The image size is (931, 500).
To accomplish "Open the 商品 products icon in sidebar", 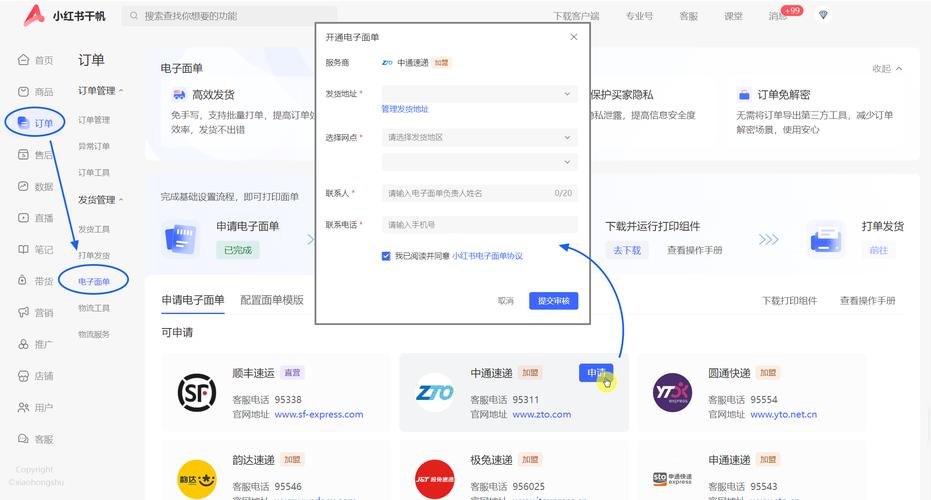I will (x=23, y=91).
